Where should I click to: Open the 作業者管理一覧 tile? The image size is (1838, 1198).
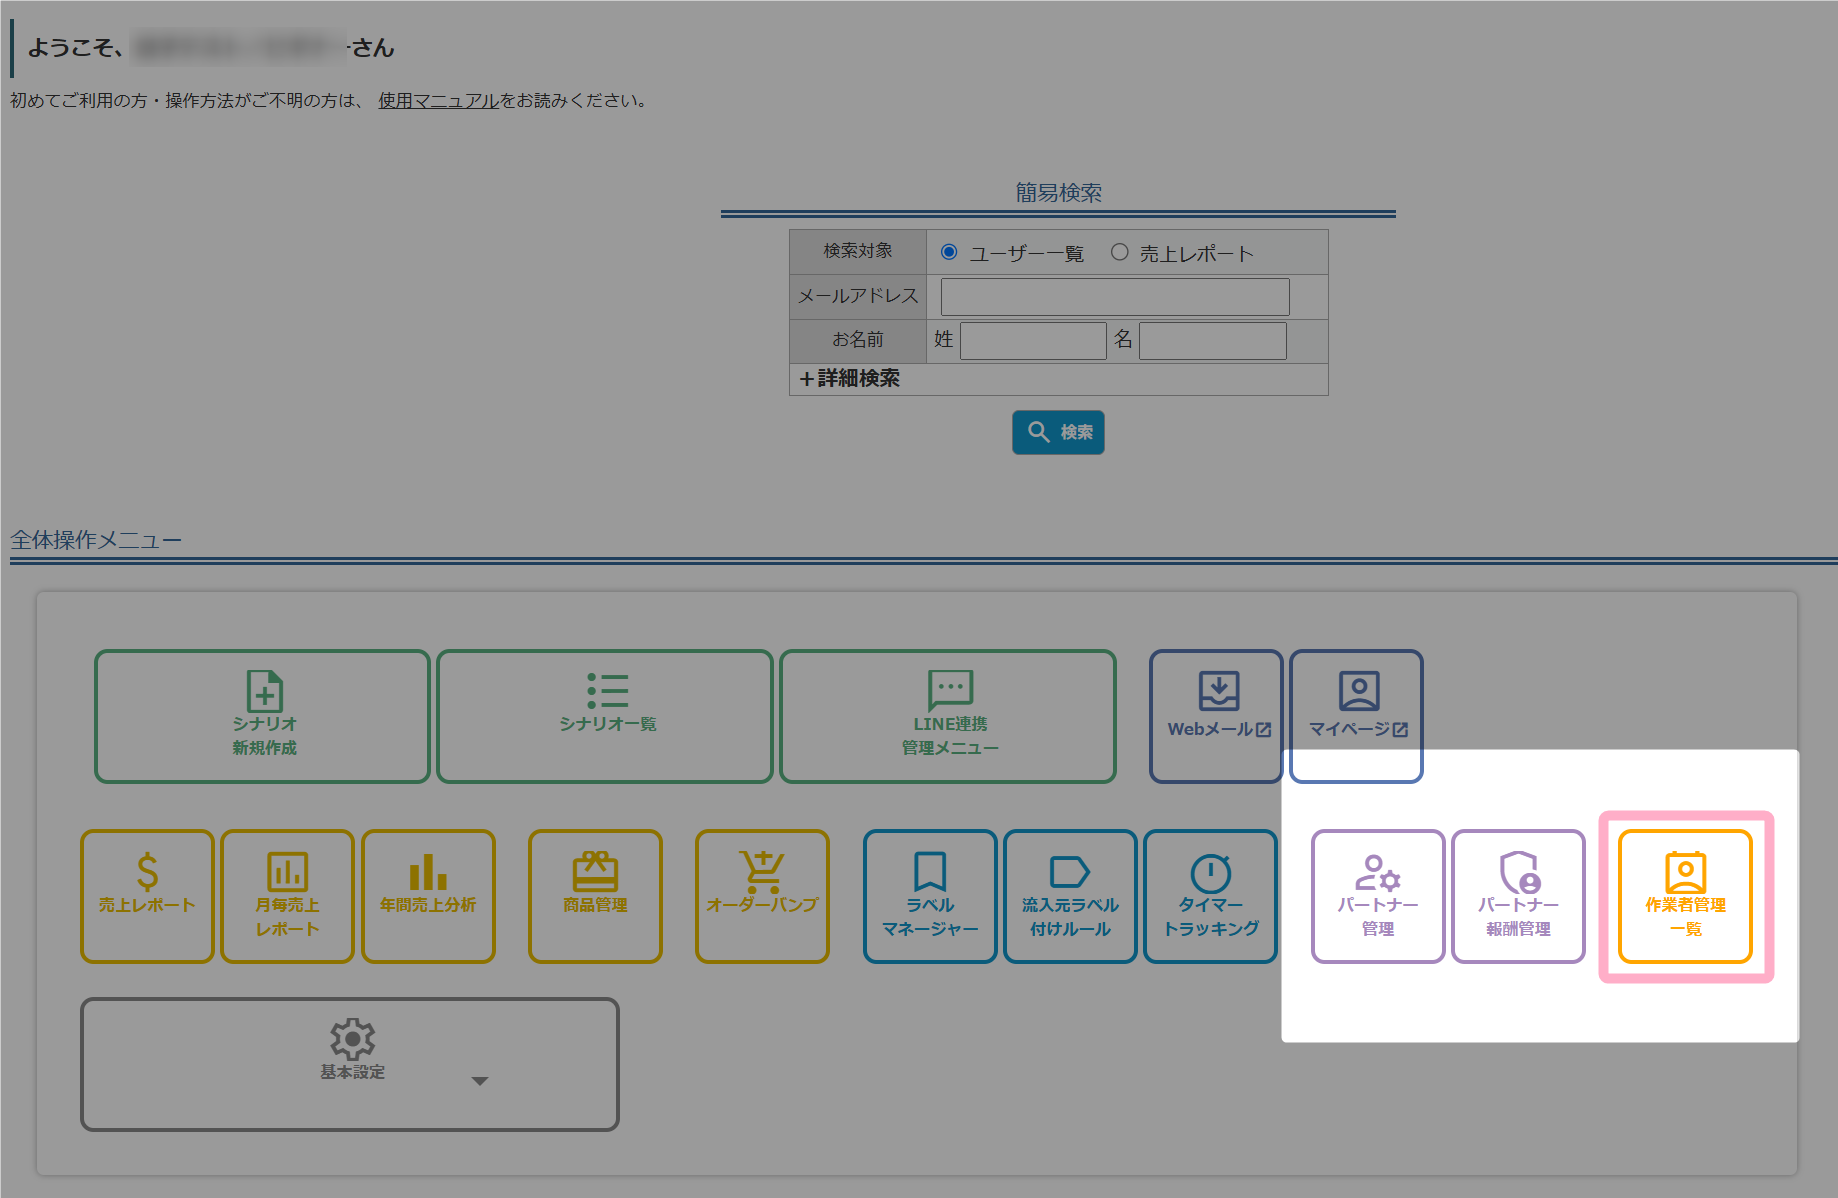[1685, 896]
